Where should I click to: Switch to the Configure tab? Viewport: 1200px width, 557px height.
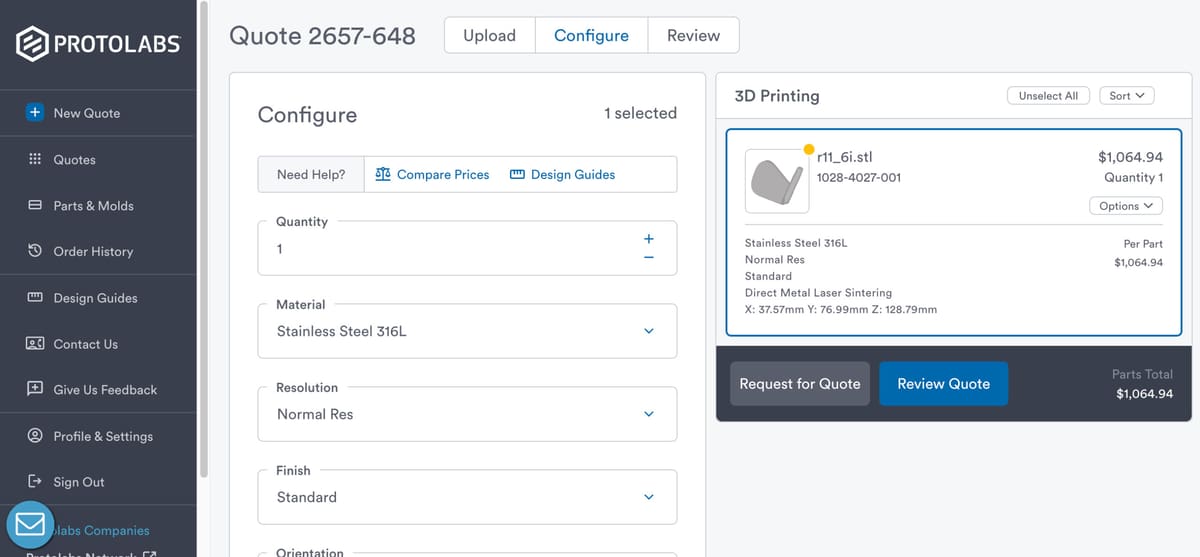pos(591,35)
